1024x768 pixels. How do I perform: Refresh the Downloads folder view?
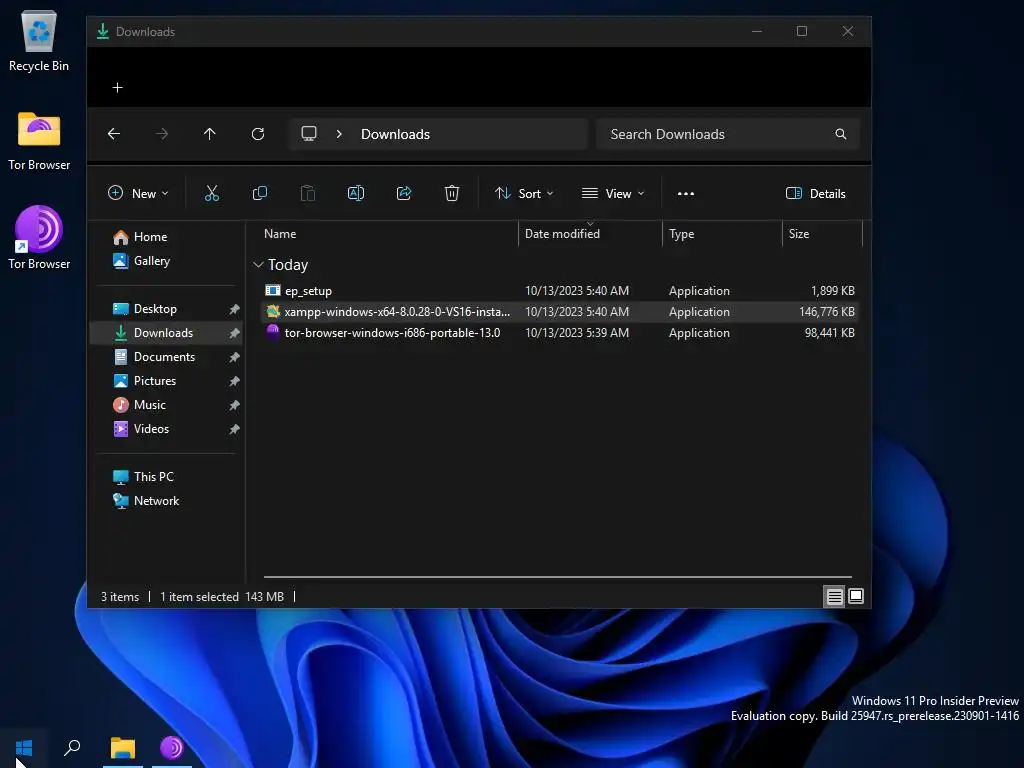click(x=258, y=134)
